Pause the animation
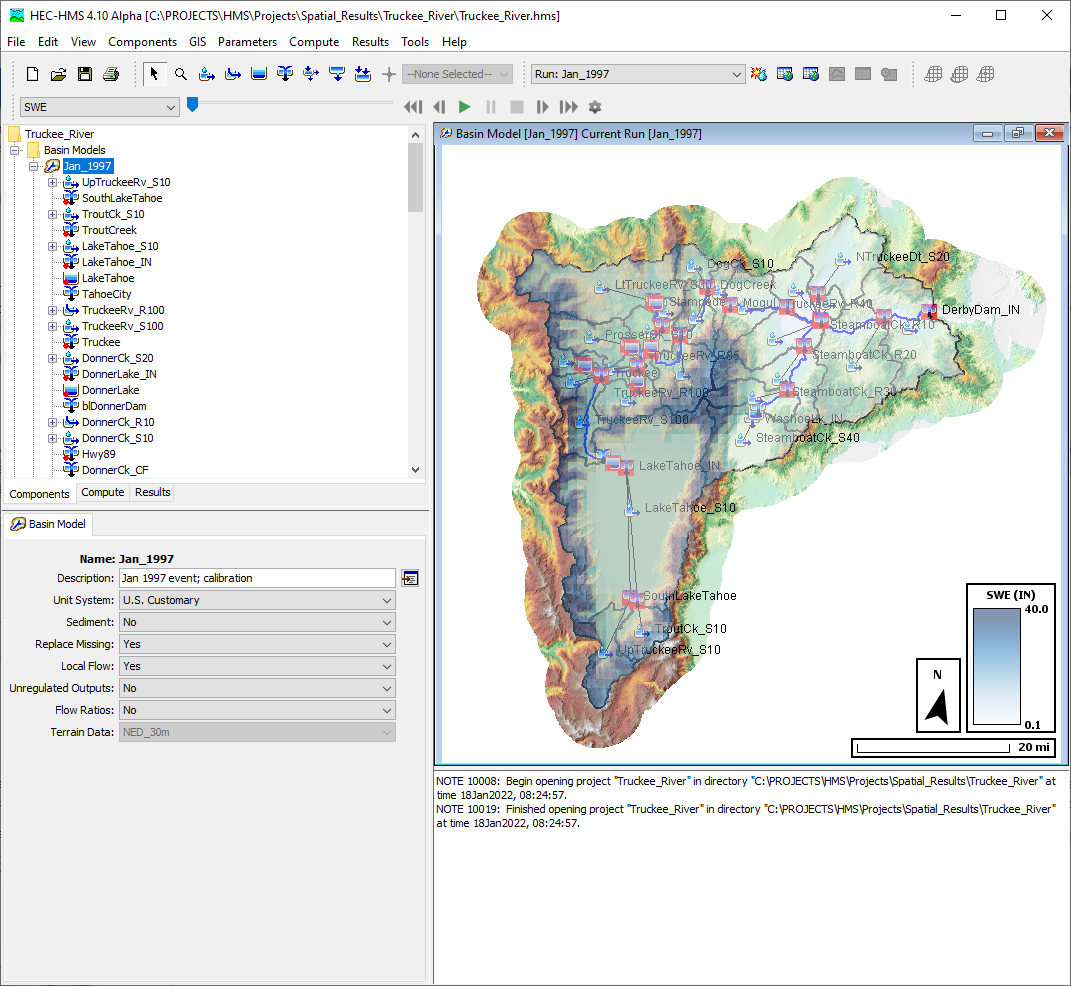The width and height of the screenshot is (1071, 986). tap(490, 107)
